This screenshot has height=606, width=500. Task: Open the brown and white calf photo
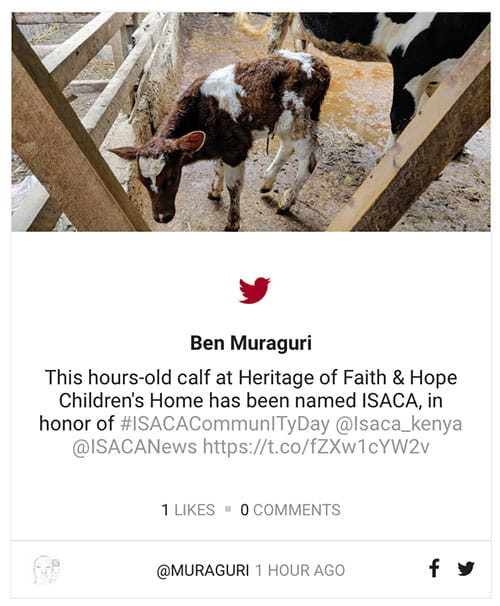[251, 122]
